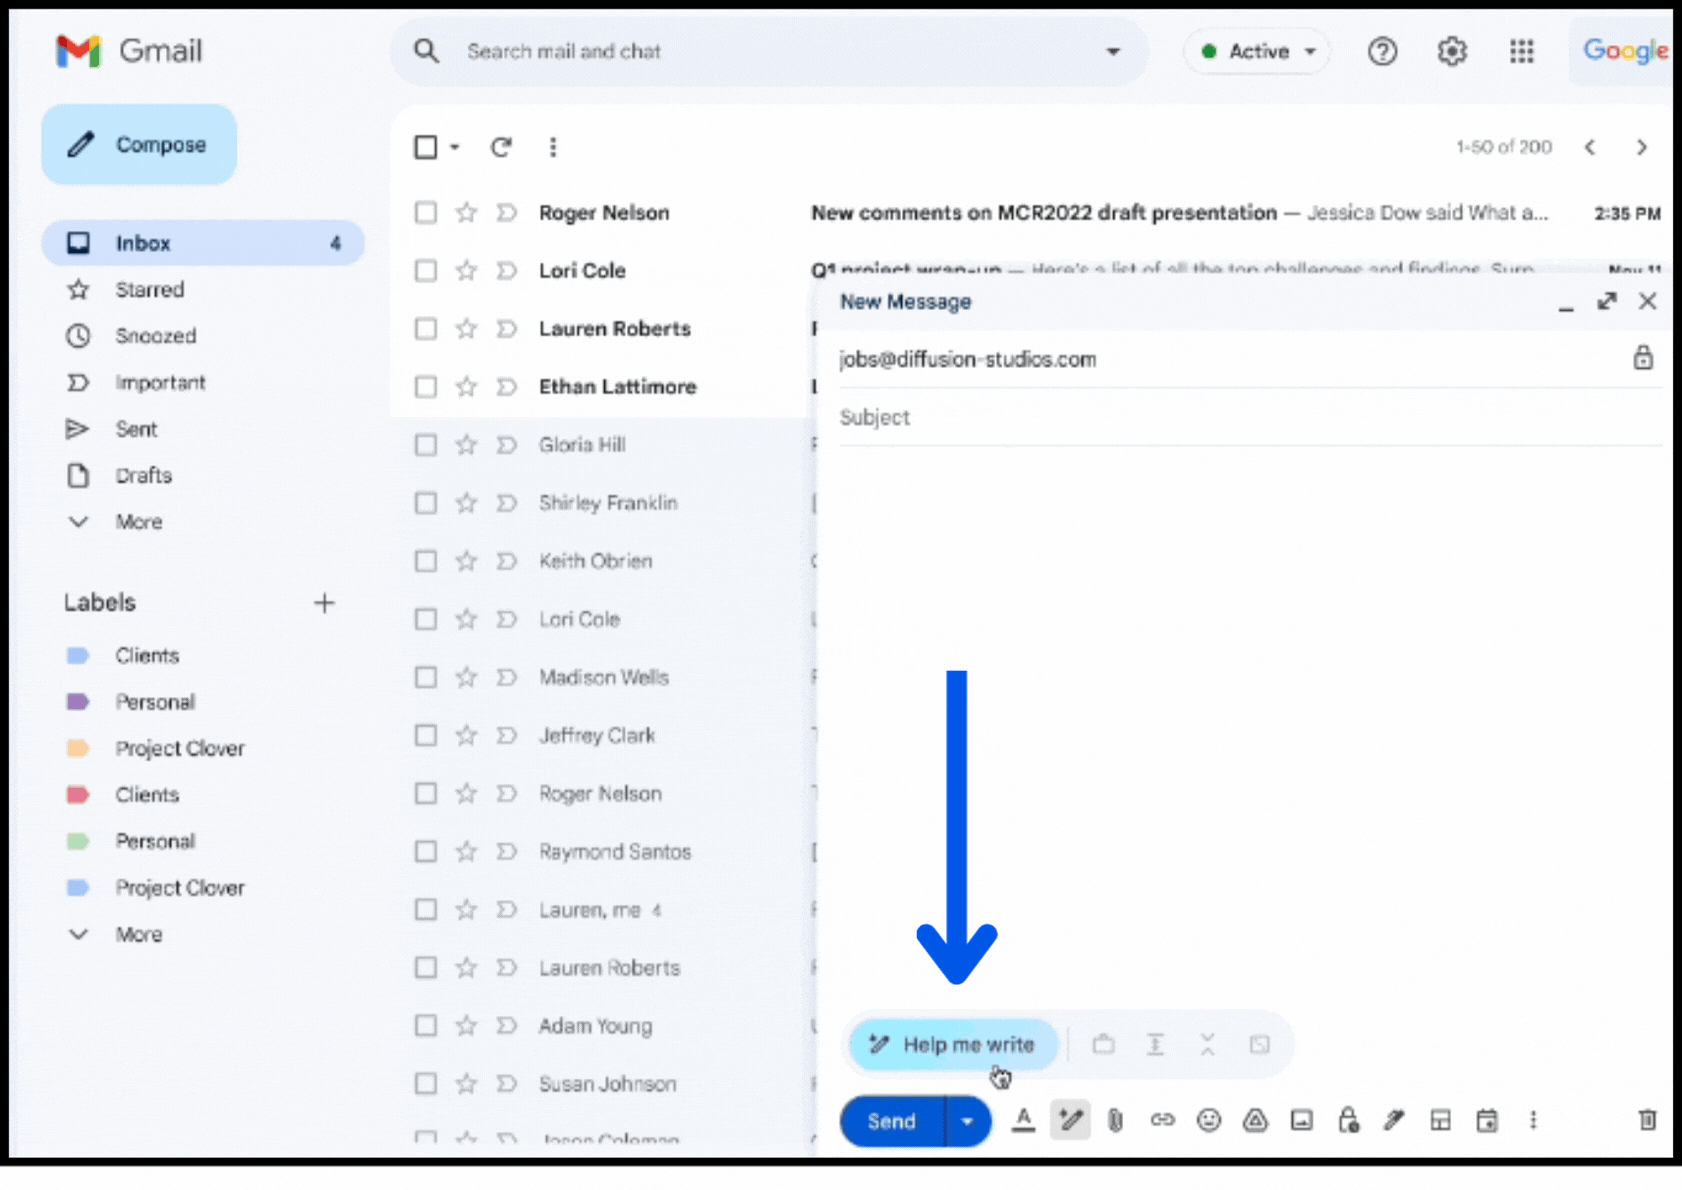Insert an emoji in the message
This screenshot has height=1190, width=1682.
tap(1209, 1121)
